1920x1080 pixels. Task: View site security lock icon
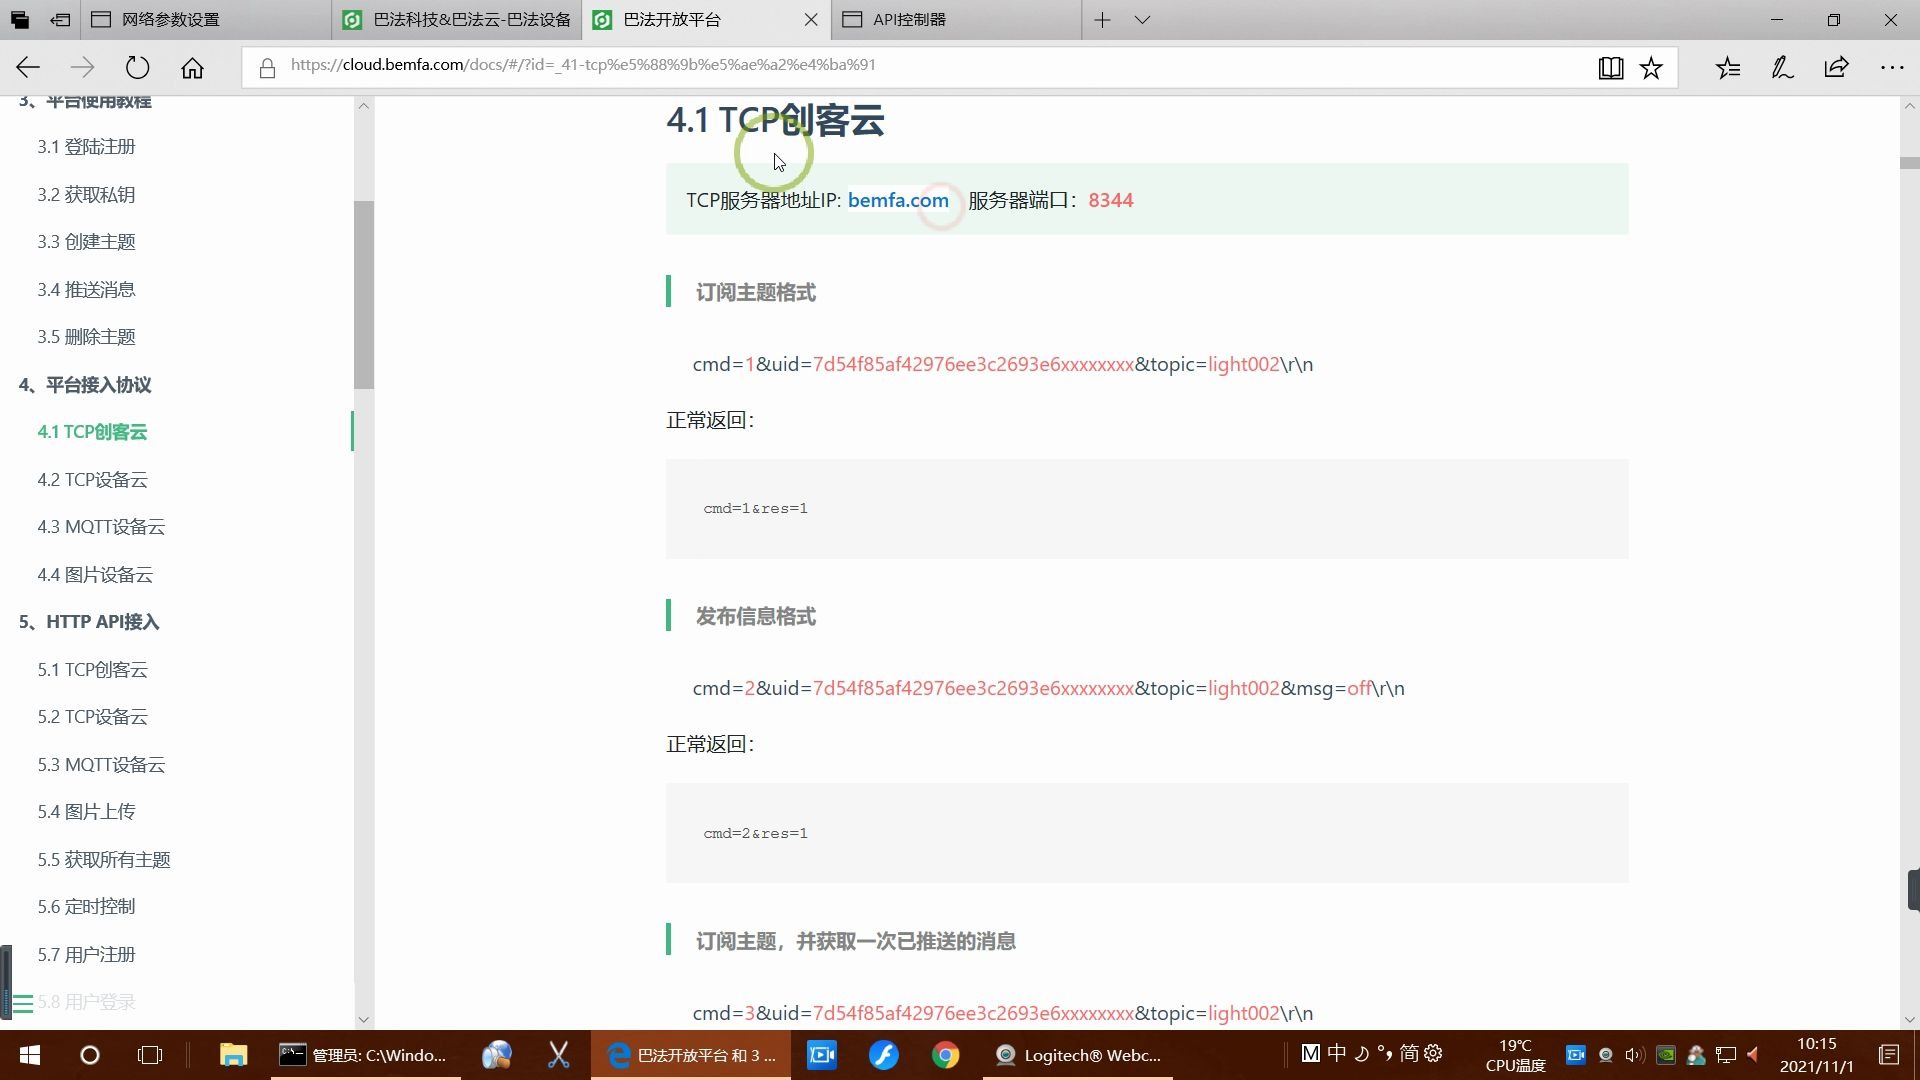point(267,67)
